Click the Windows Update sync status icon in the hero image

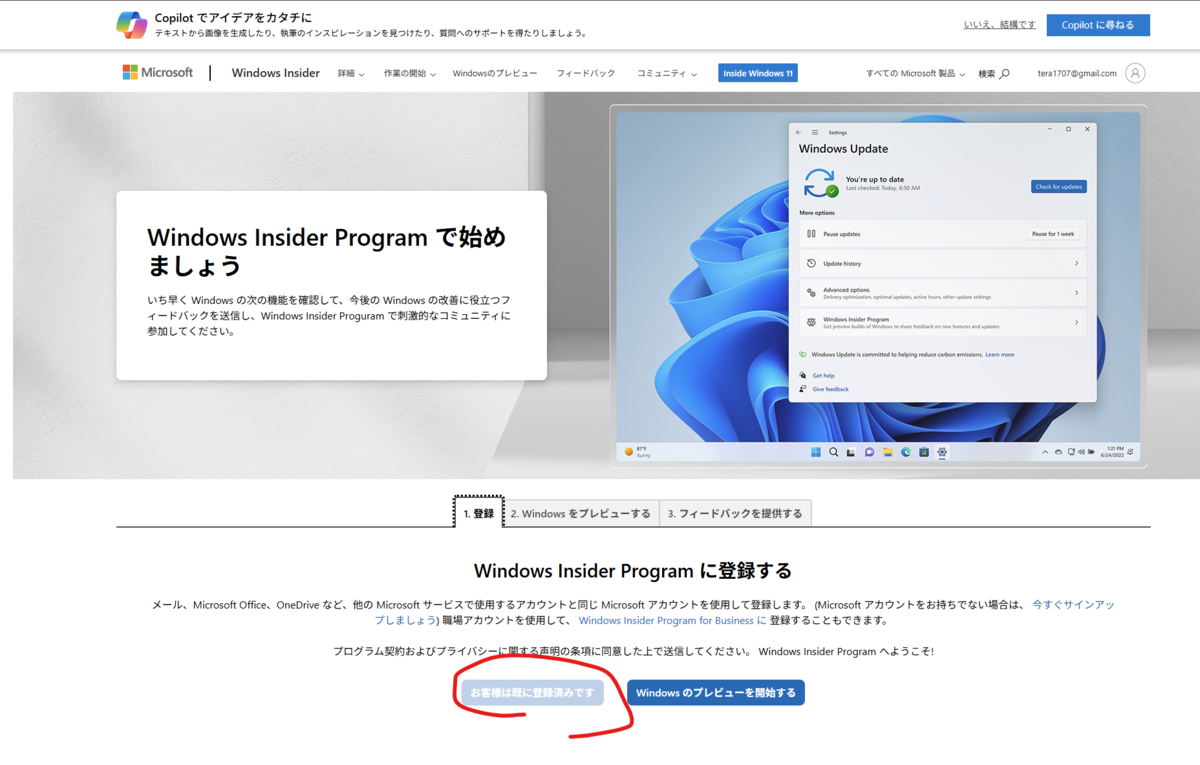tap(820, 183)
